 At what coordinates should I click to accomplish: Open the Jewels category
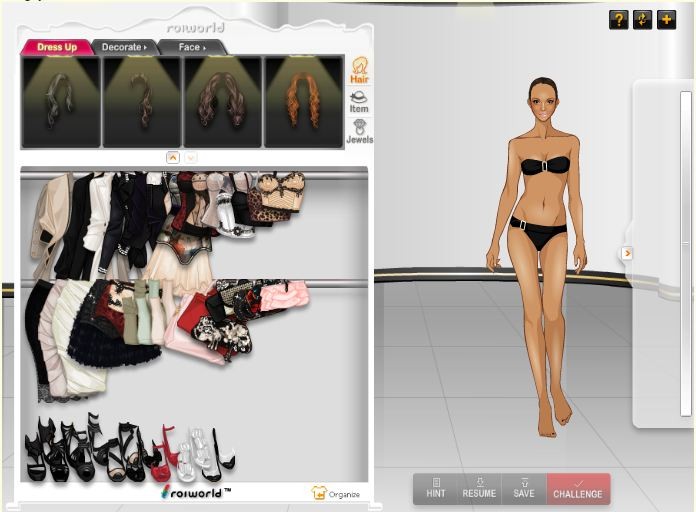pos(359,132)
